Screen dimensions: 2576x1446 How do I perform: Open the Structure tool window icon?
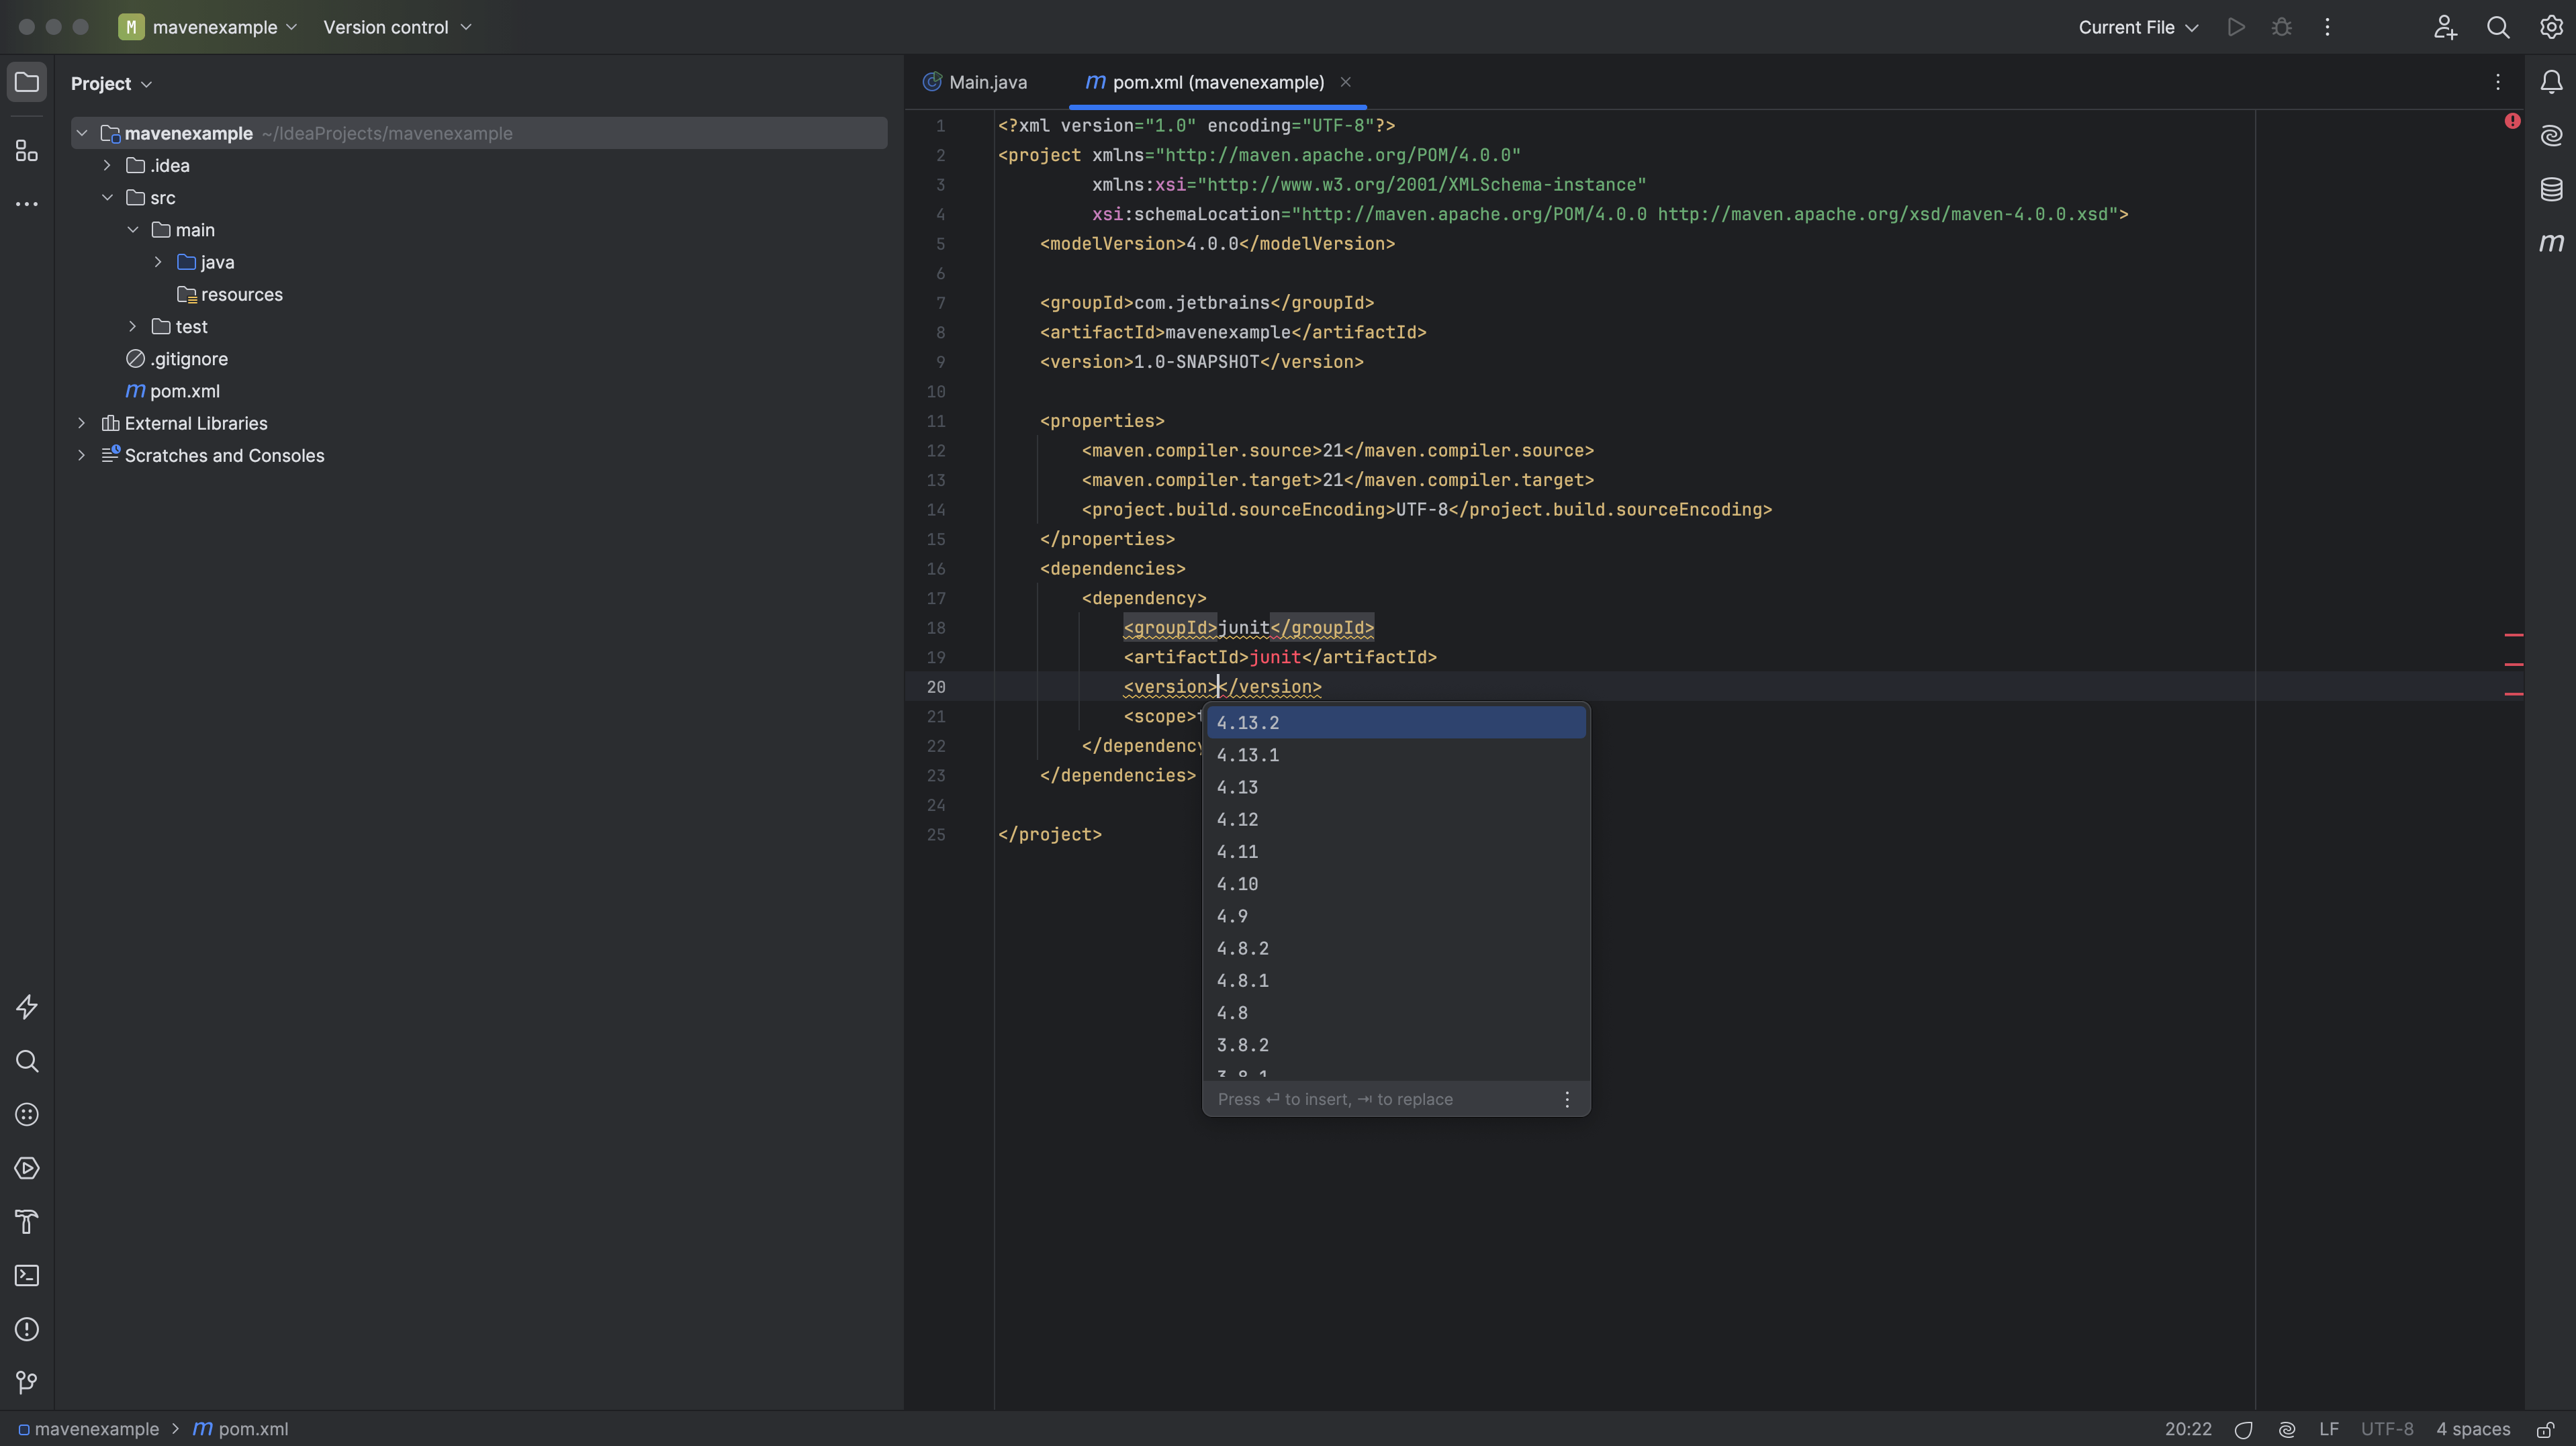click(27, 151)
